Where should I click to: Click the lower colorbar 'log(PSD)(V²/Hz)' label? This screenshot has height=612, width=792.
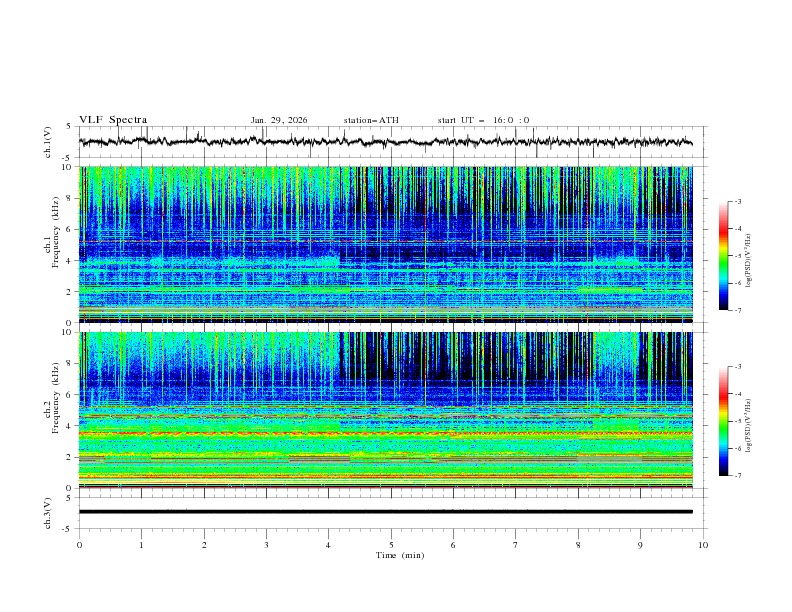coord(748,426)
